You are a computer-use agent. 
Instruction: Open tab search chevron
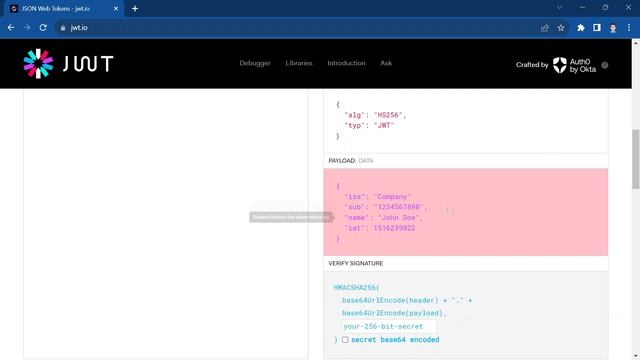click(x=560, y=8)
